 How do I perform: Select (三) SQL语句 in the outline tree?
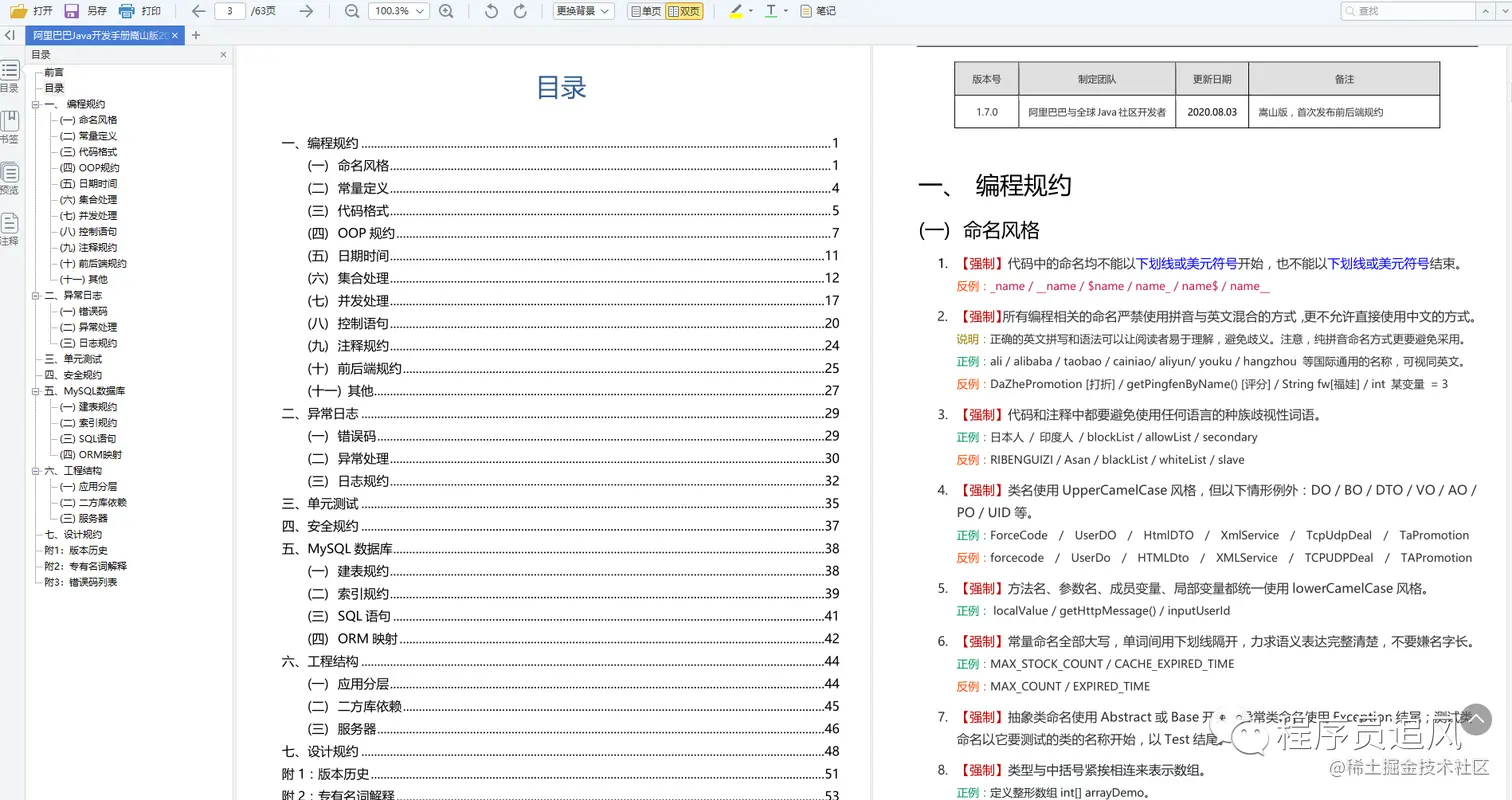[x=88, y=439]
